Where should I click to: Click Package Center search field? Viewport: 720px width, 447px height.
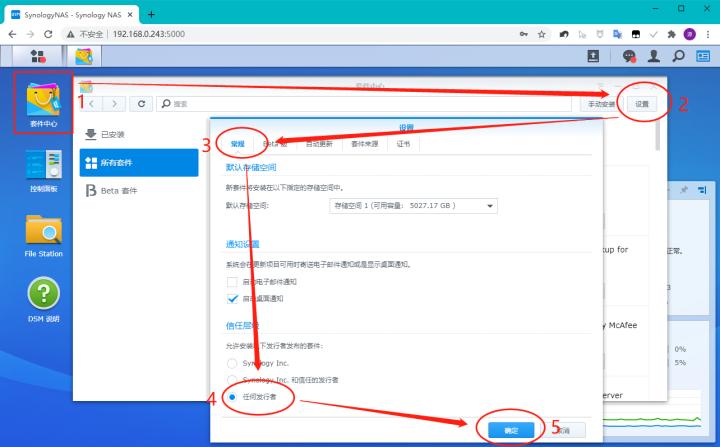(364, 104)
